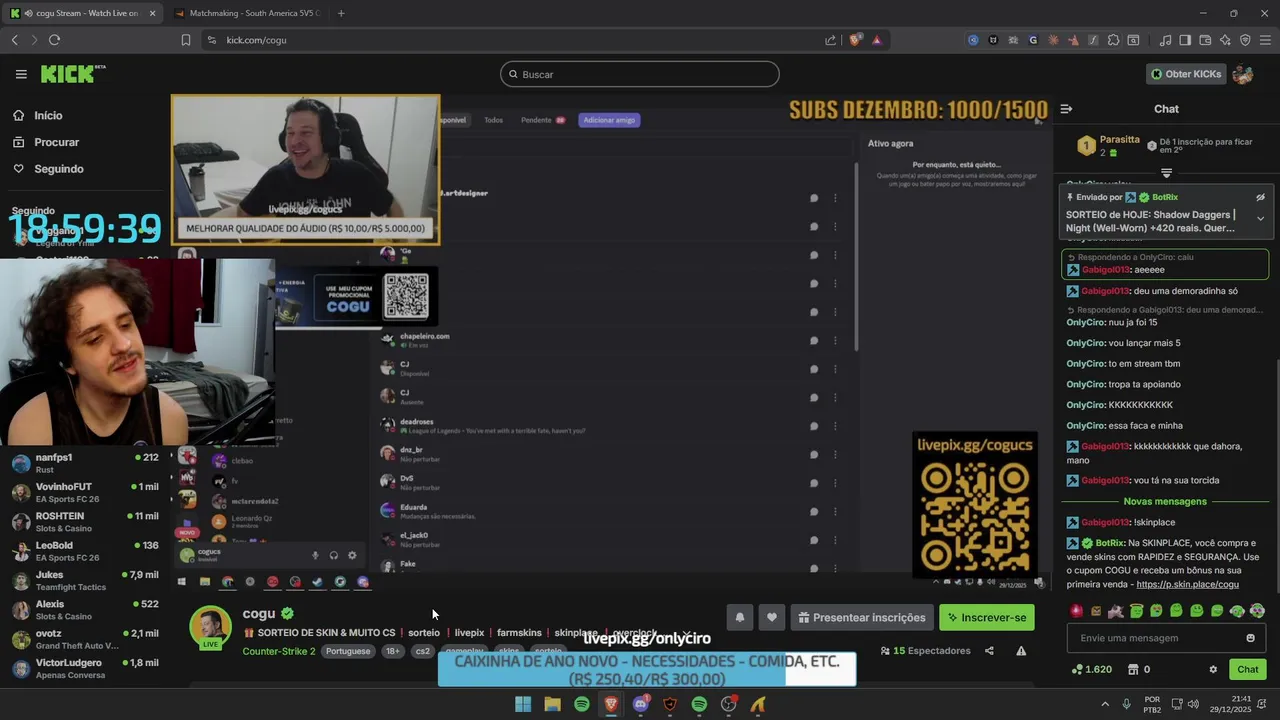Image resolution: width=1280 pixels, height=720 pixels.
Task: Switch to cogu Stream browser tab
Action: 82,13
